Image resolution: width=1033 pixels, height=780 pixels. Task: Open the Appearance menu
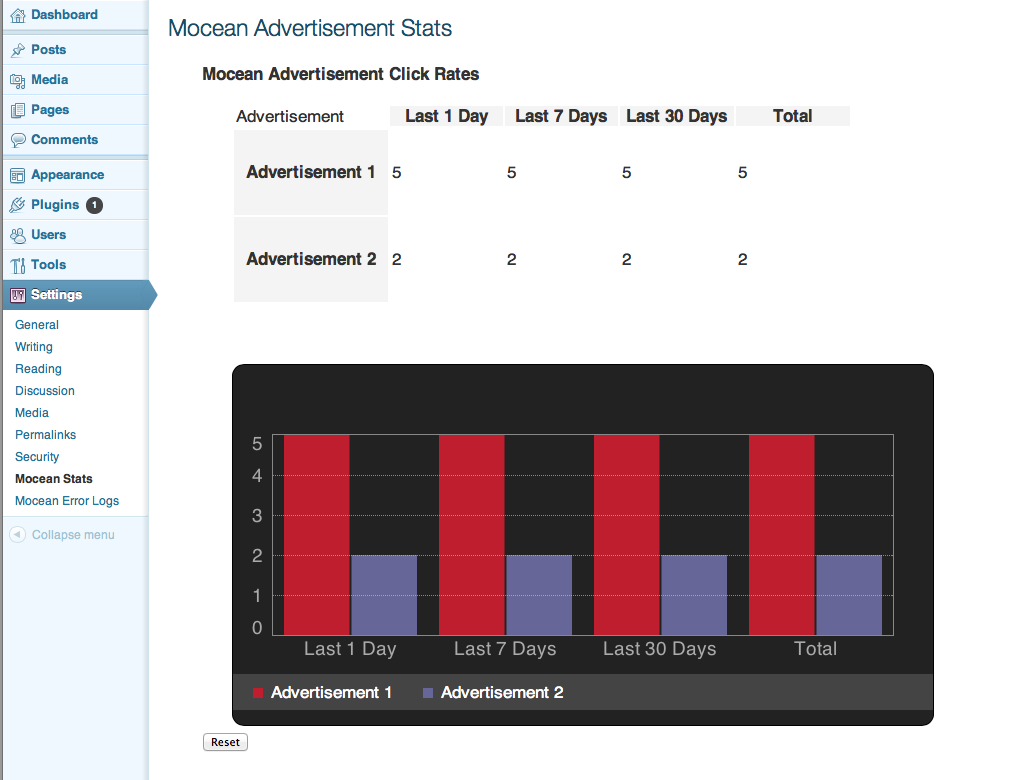[x=67, y=175]
